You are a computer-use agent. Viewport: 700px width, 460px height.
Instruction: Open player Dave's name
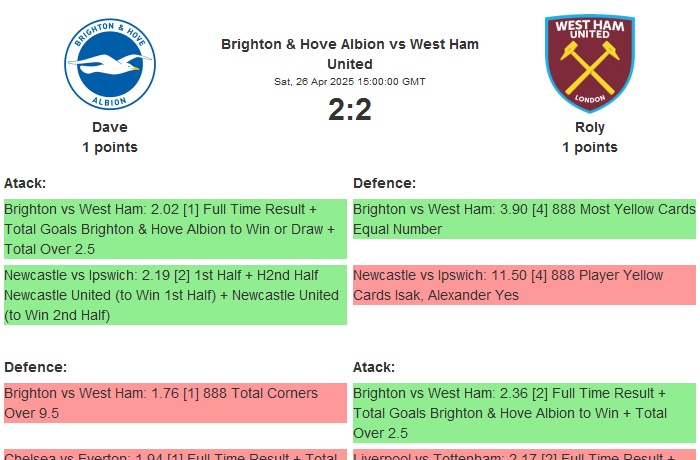pos(110,127)
